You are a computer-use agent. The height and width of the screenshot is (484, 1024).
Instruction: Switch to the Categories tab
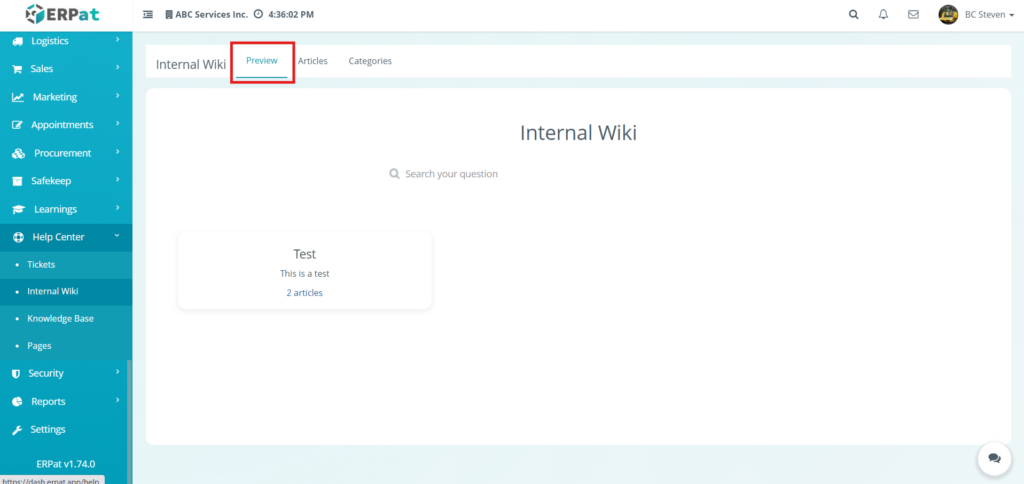pos(370,61)
